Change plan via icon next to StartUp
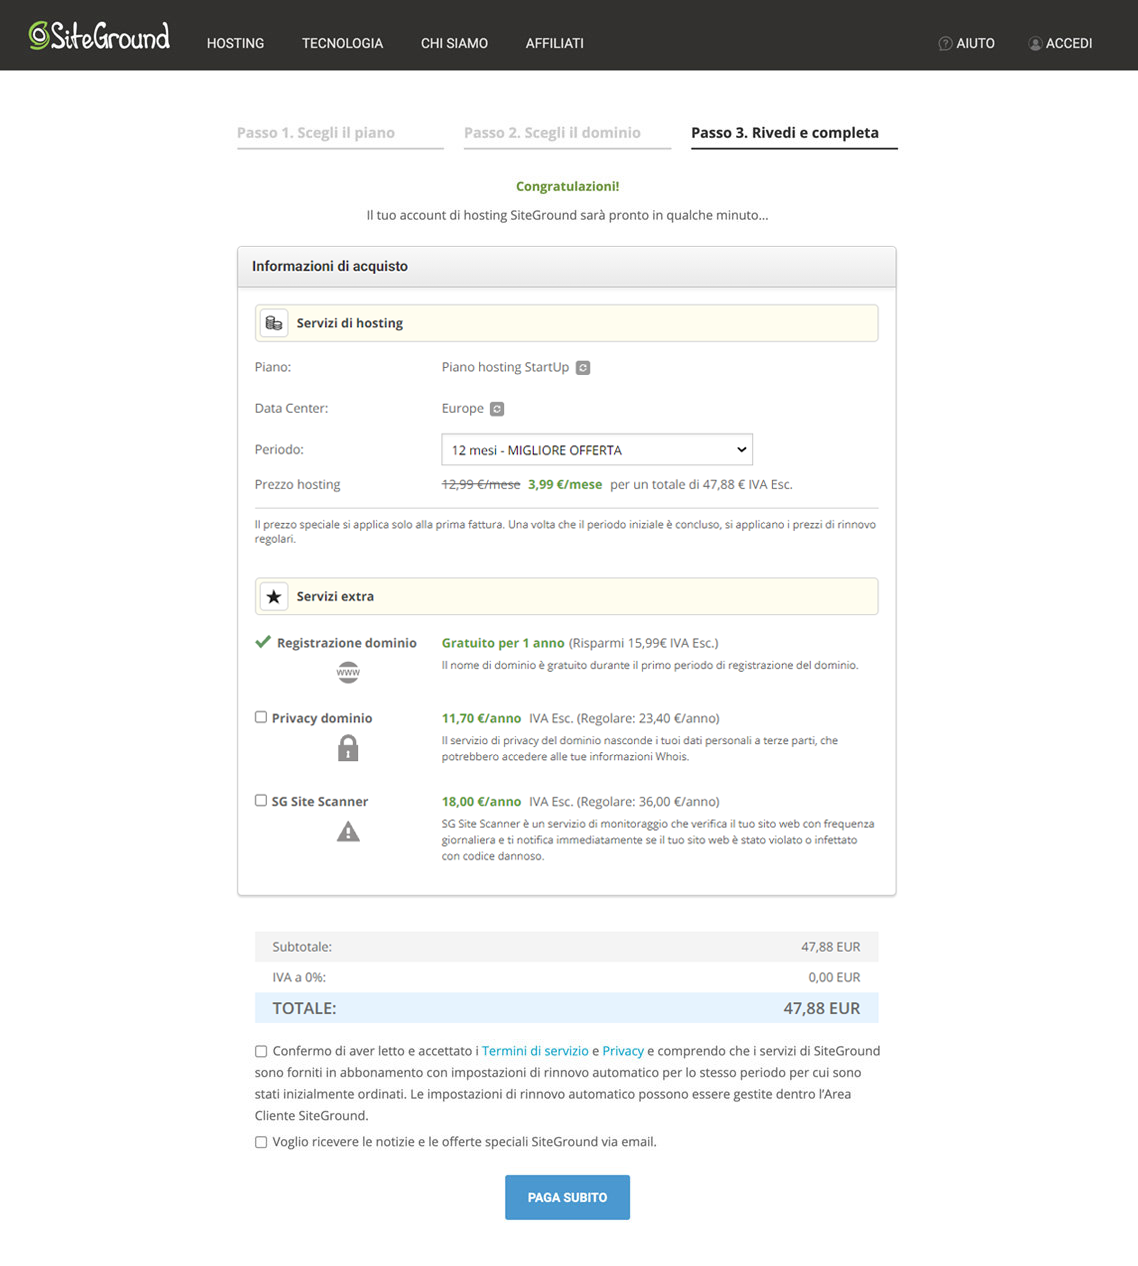The height and width of the screenshot is (1266, 1138). click(x=583, y=368)
